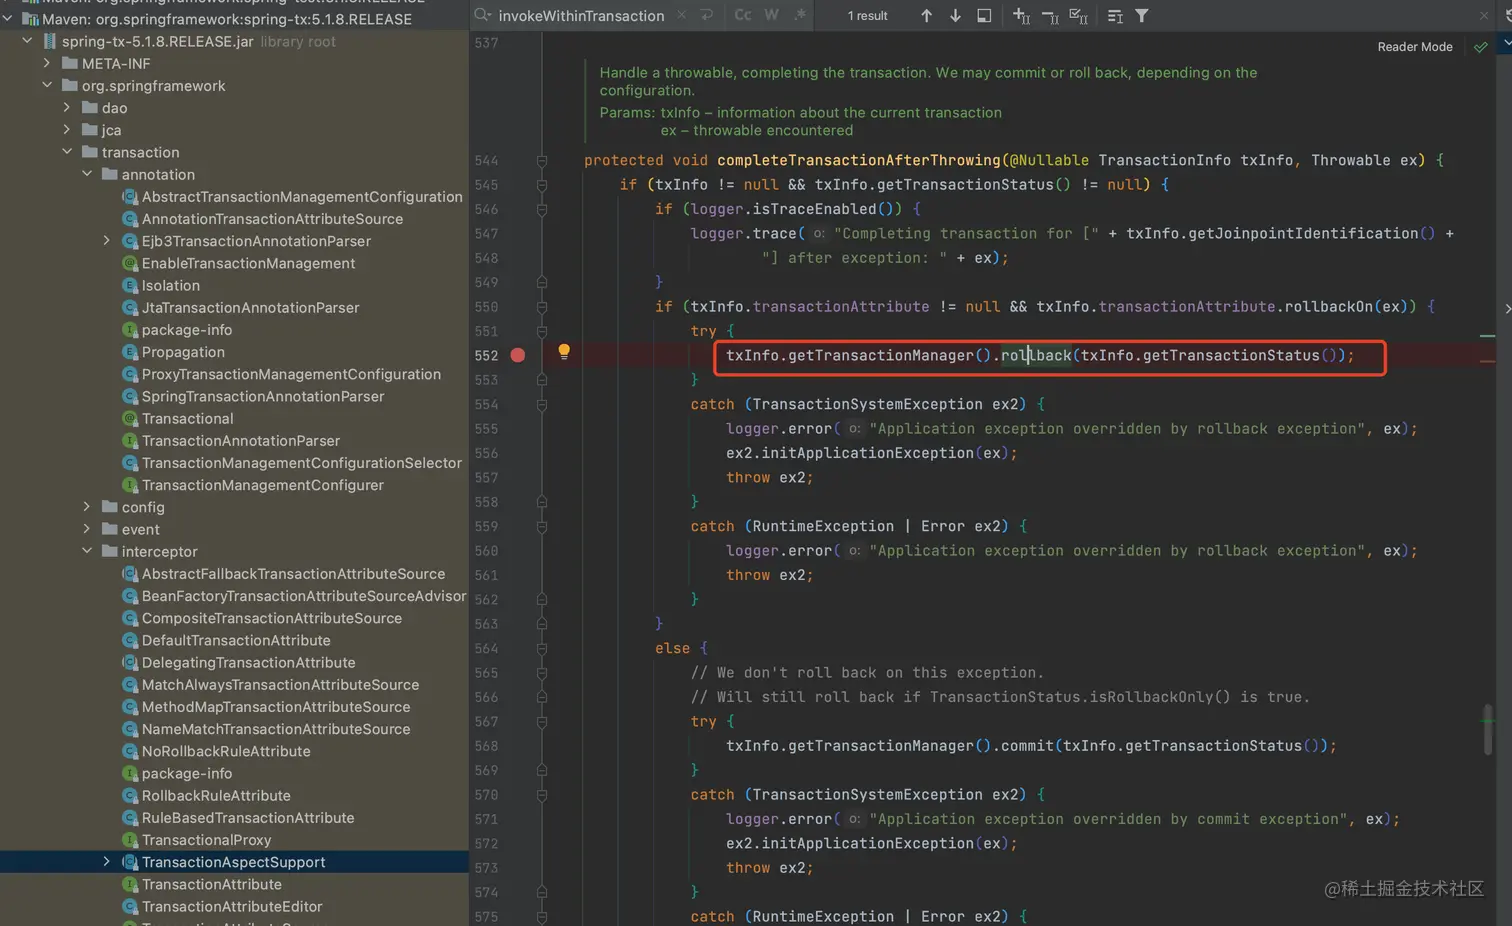The width and height of the screenshot is (1512, 926).
Task: Add selection for next occurrence
Action: (1021, 15)
